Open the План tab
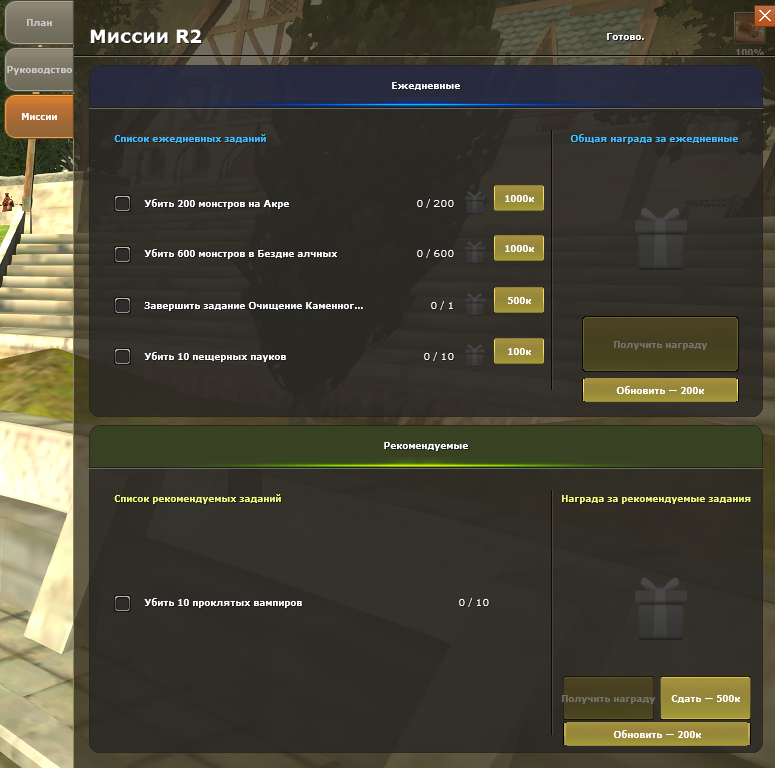This screenshot has width=775, height=768. coord(39,23)
